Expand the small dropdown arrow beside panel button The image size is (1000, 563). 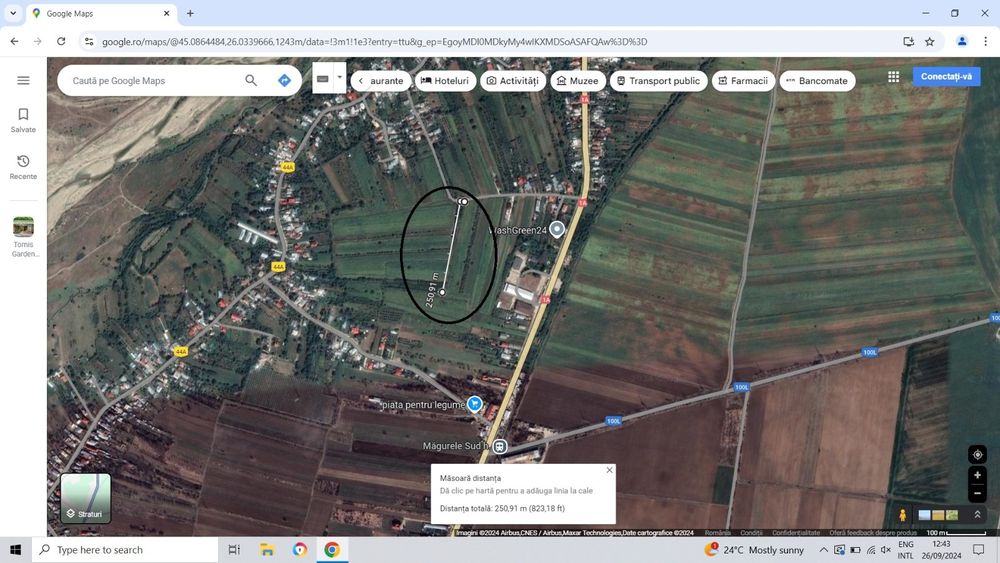tap(339, 78)
